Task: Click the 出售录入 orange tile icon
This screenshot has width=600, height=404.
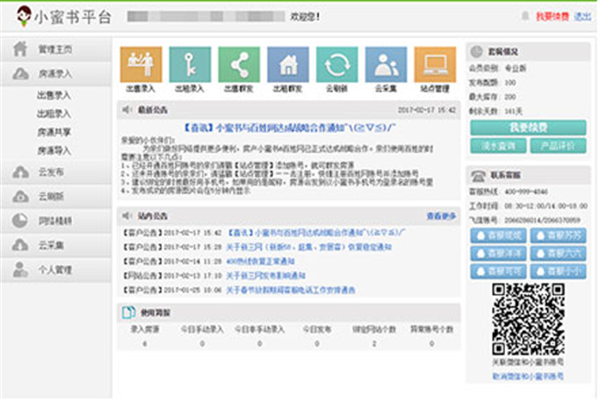Action: coord(139,65)
